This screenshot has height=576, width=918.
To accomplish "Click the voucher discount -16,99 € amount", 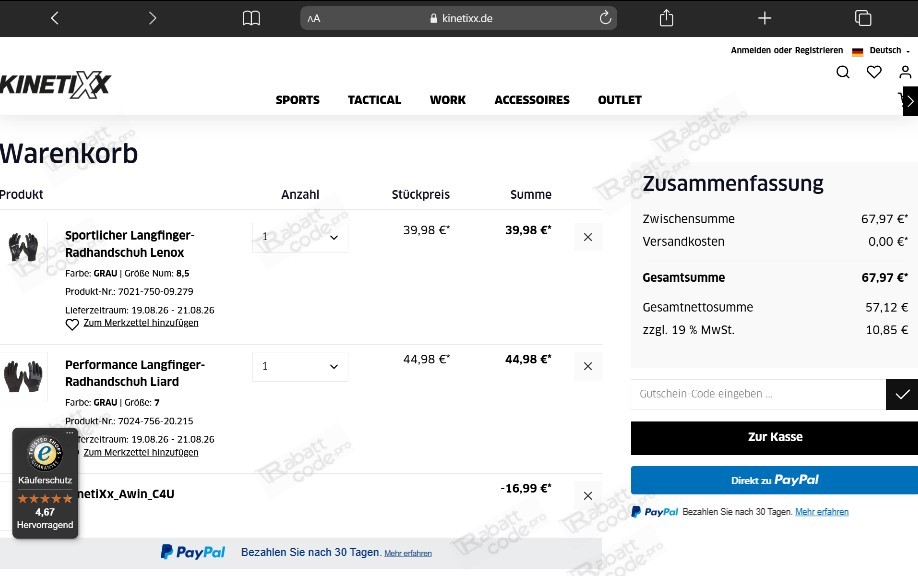I will pyautogui.click(x=526, y=488).
